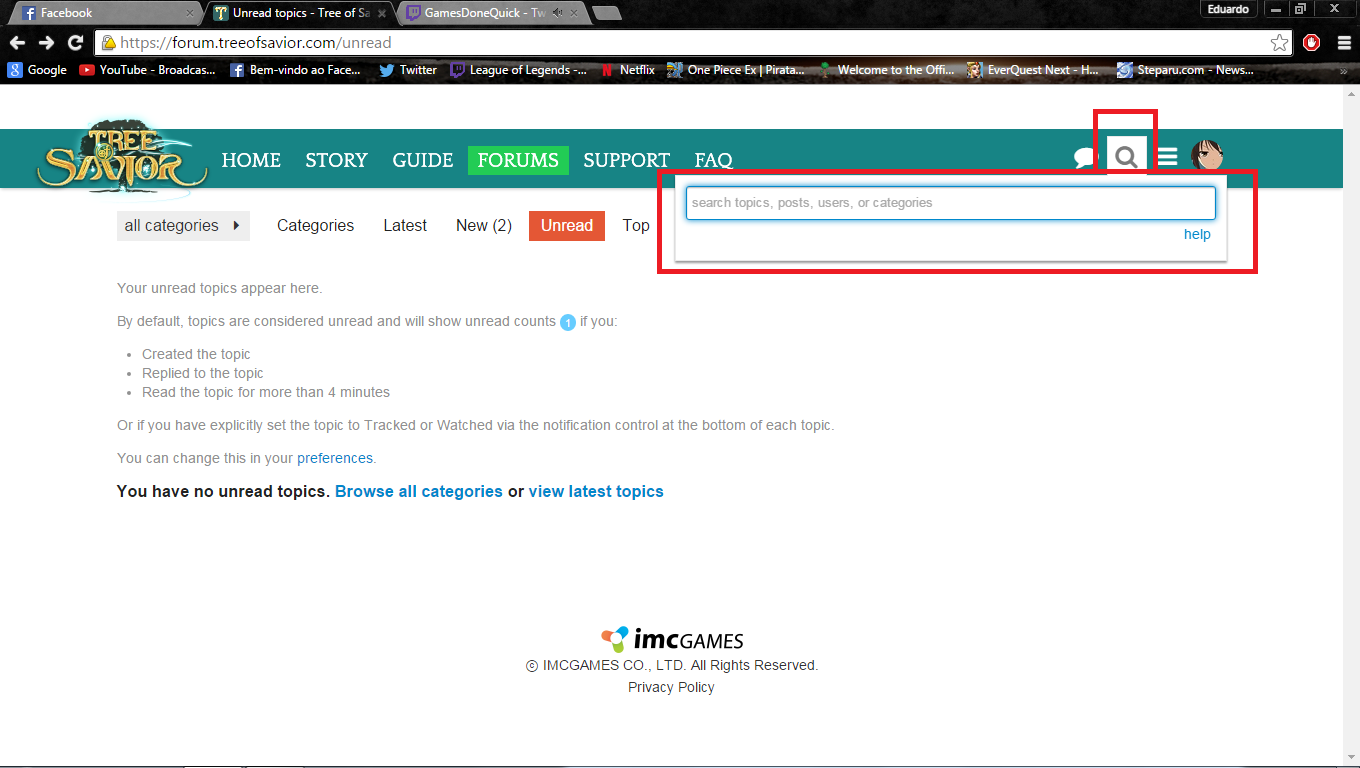Select the Latest topics tab

[405, 226]
